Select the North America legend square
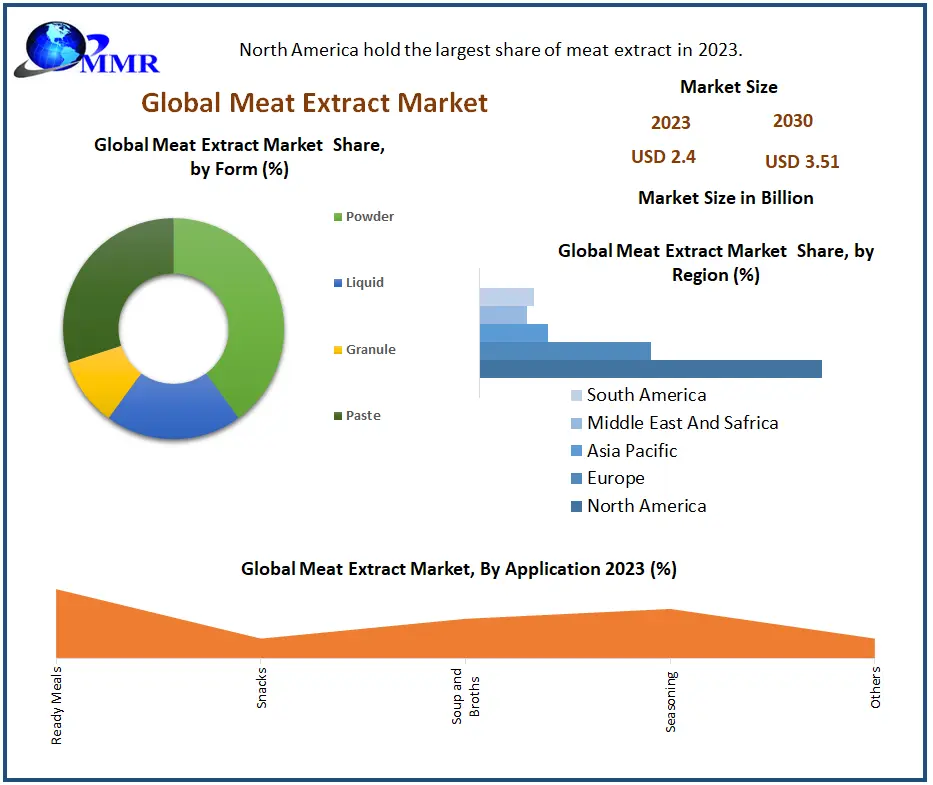The height and width of the screenshot is (785, 933). [x=576, y=506]
